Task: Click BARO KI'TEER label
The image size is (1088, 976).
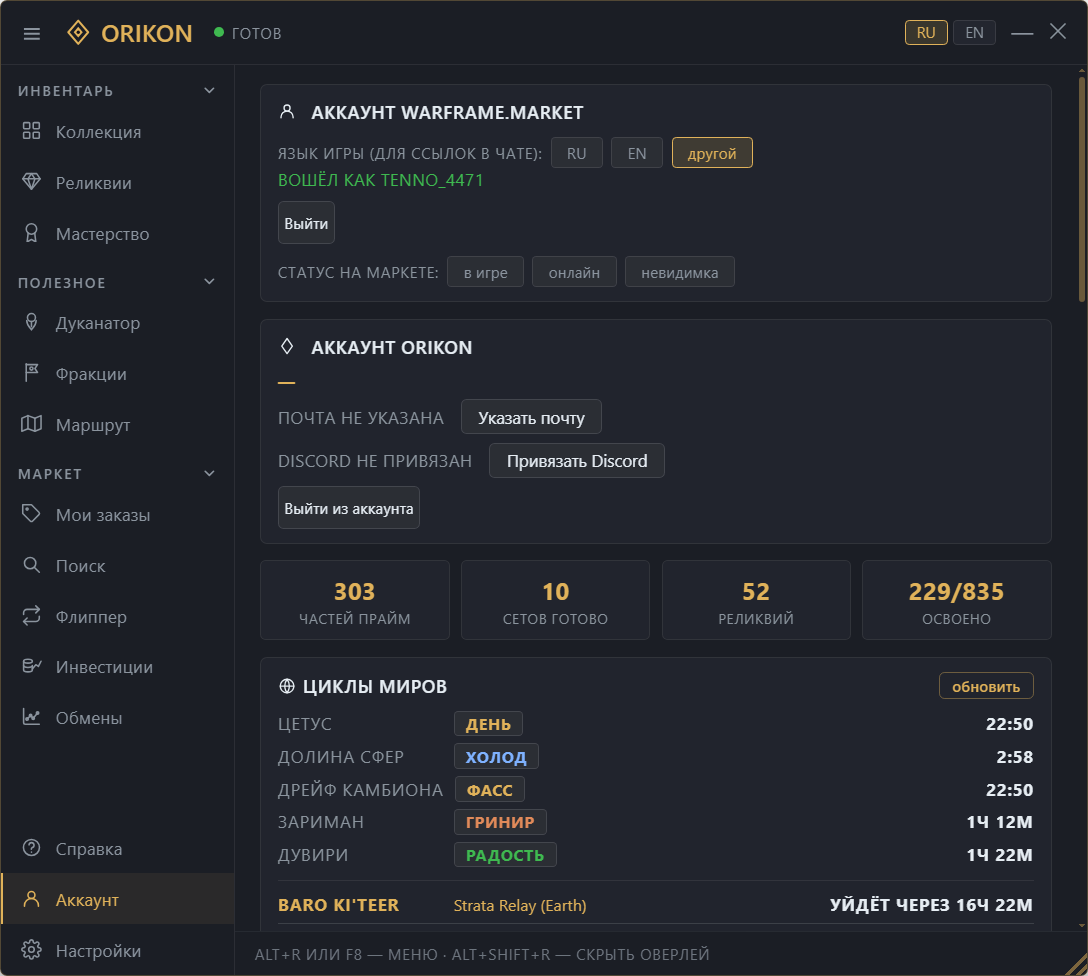Action: (x=339, y=905)
